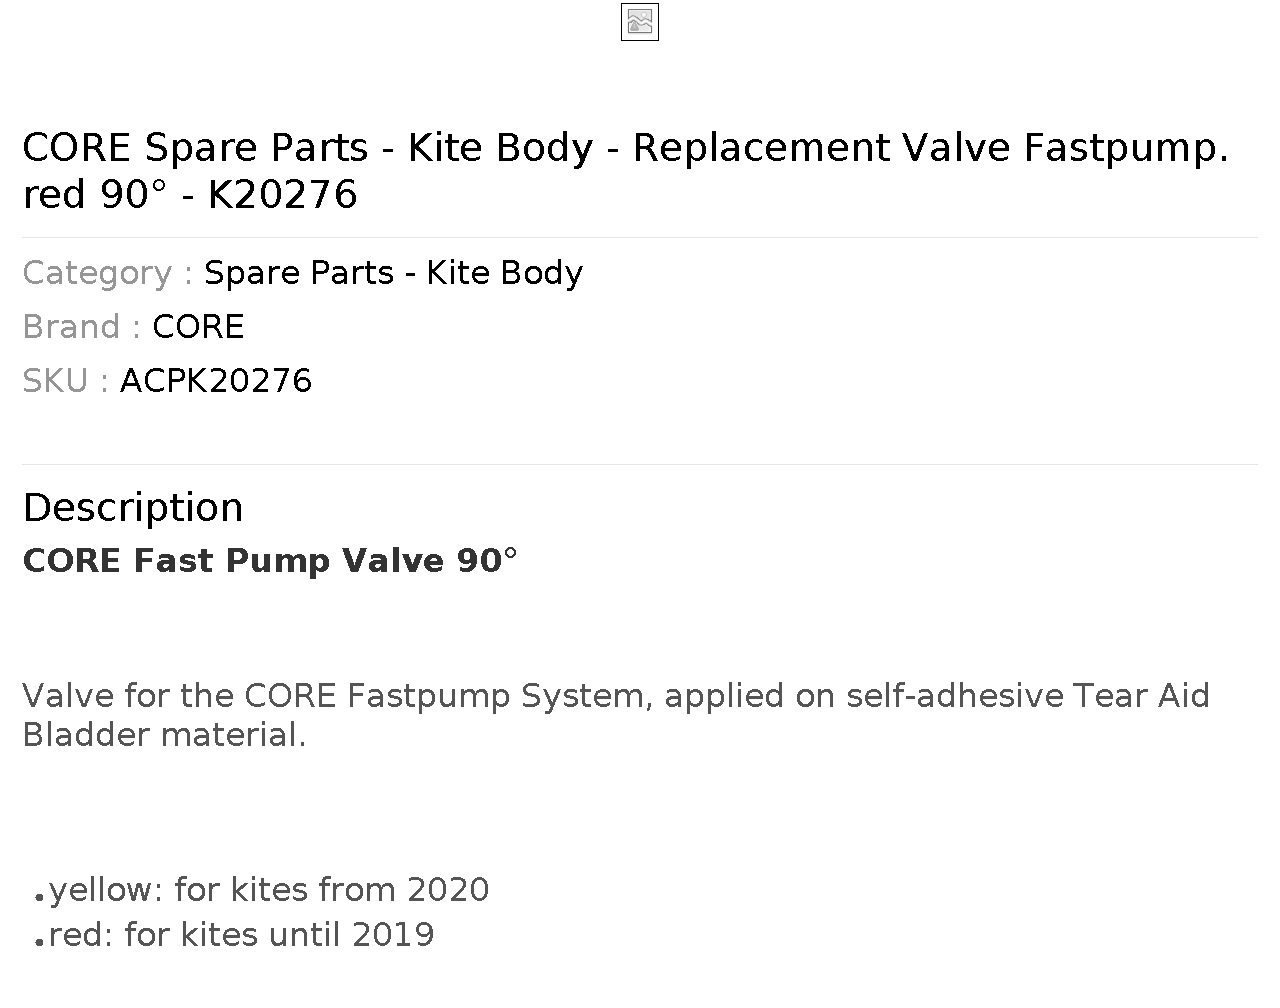Image resolution: width=1280 pixels, height=1008 pixels.
Task: Open the Spare Parts - Kite Body category link
Action: 393,273
